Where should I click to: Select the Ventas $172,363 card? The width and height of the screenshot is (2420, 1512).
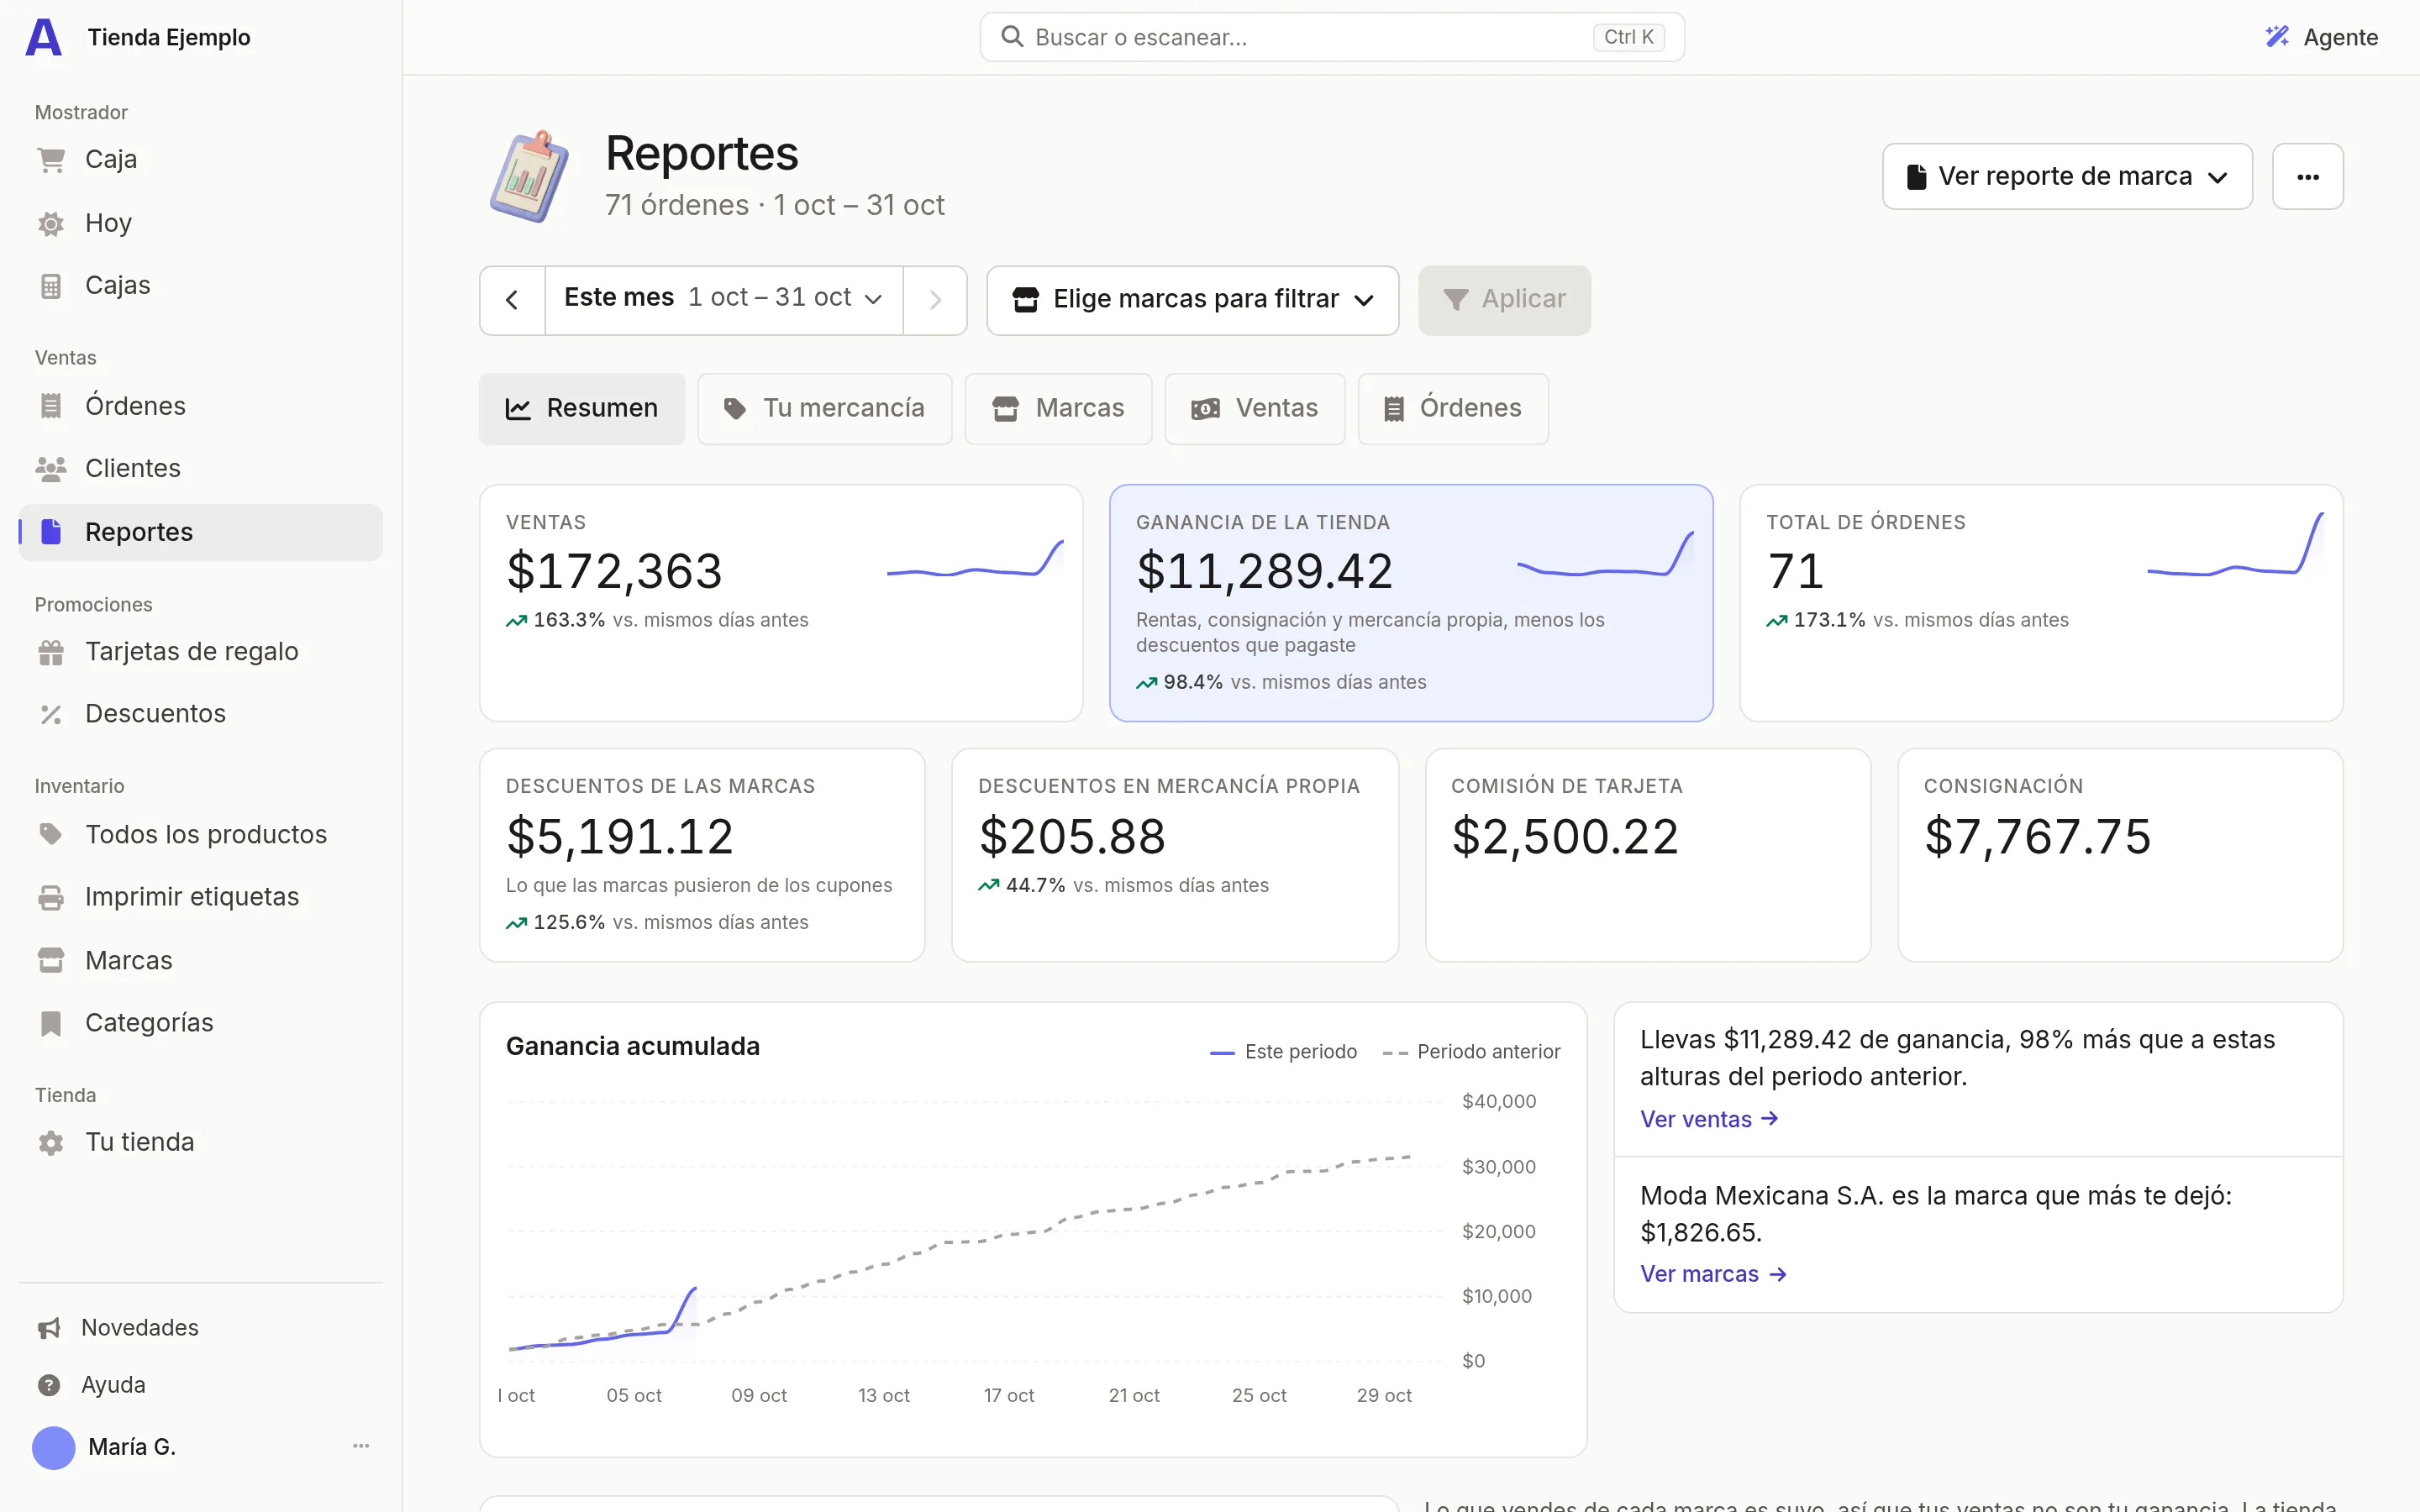pos(781,603)
